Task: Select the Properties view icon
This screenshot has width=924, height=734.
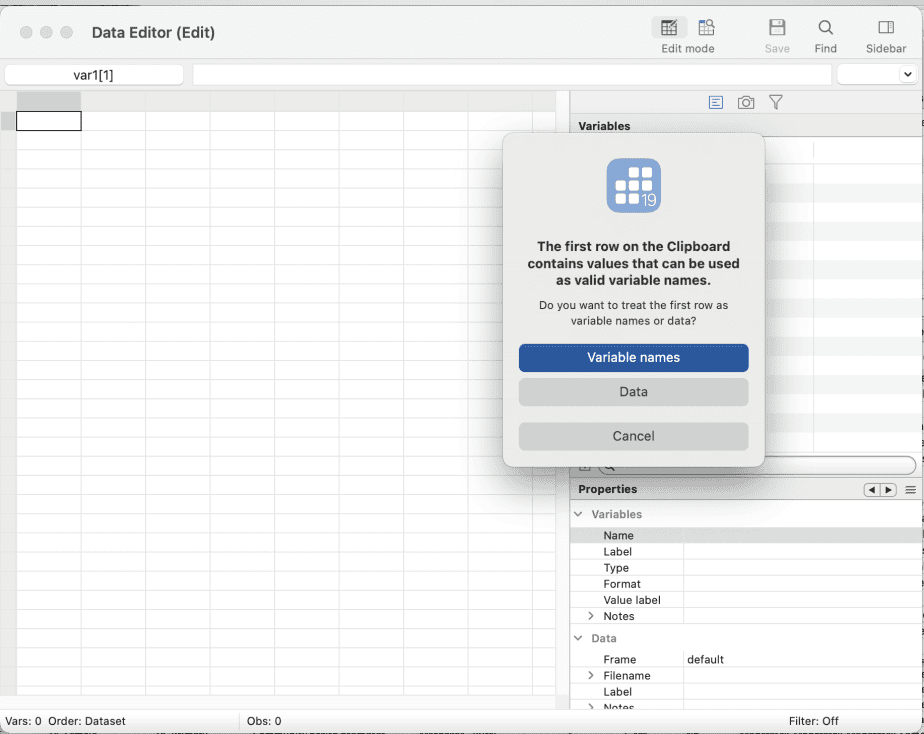Action: pyautogui.click(x=715, y=102)
